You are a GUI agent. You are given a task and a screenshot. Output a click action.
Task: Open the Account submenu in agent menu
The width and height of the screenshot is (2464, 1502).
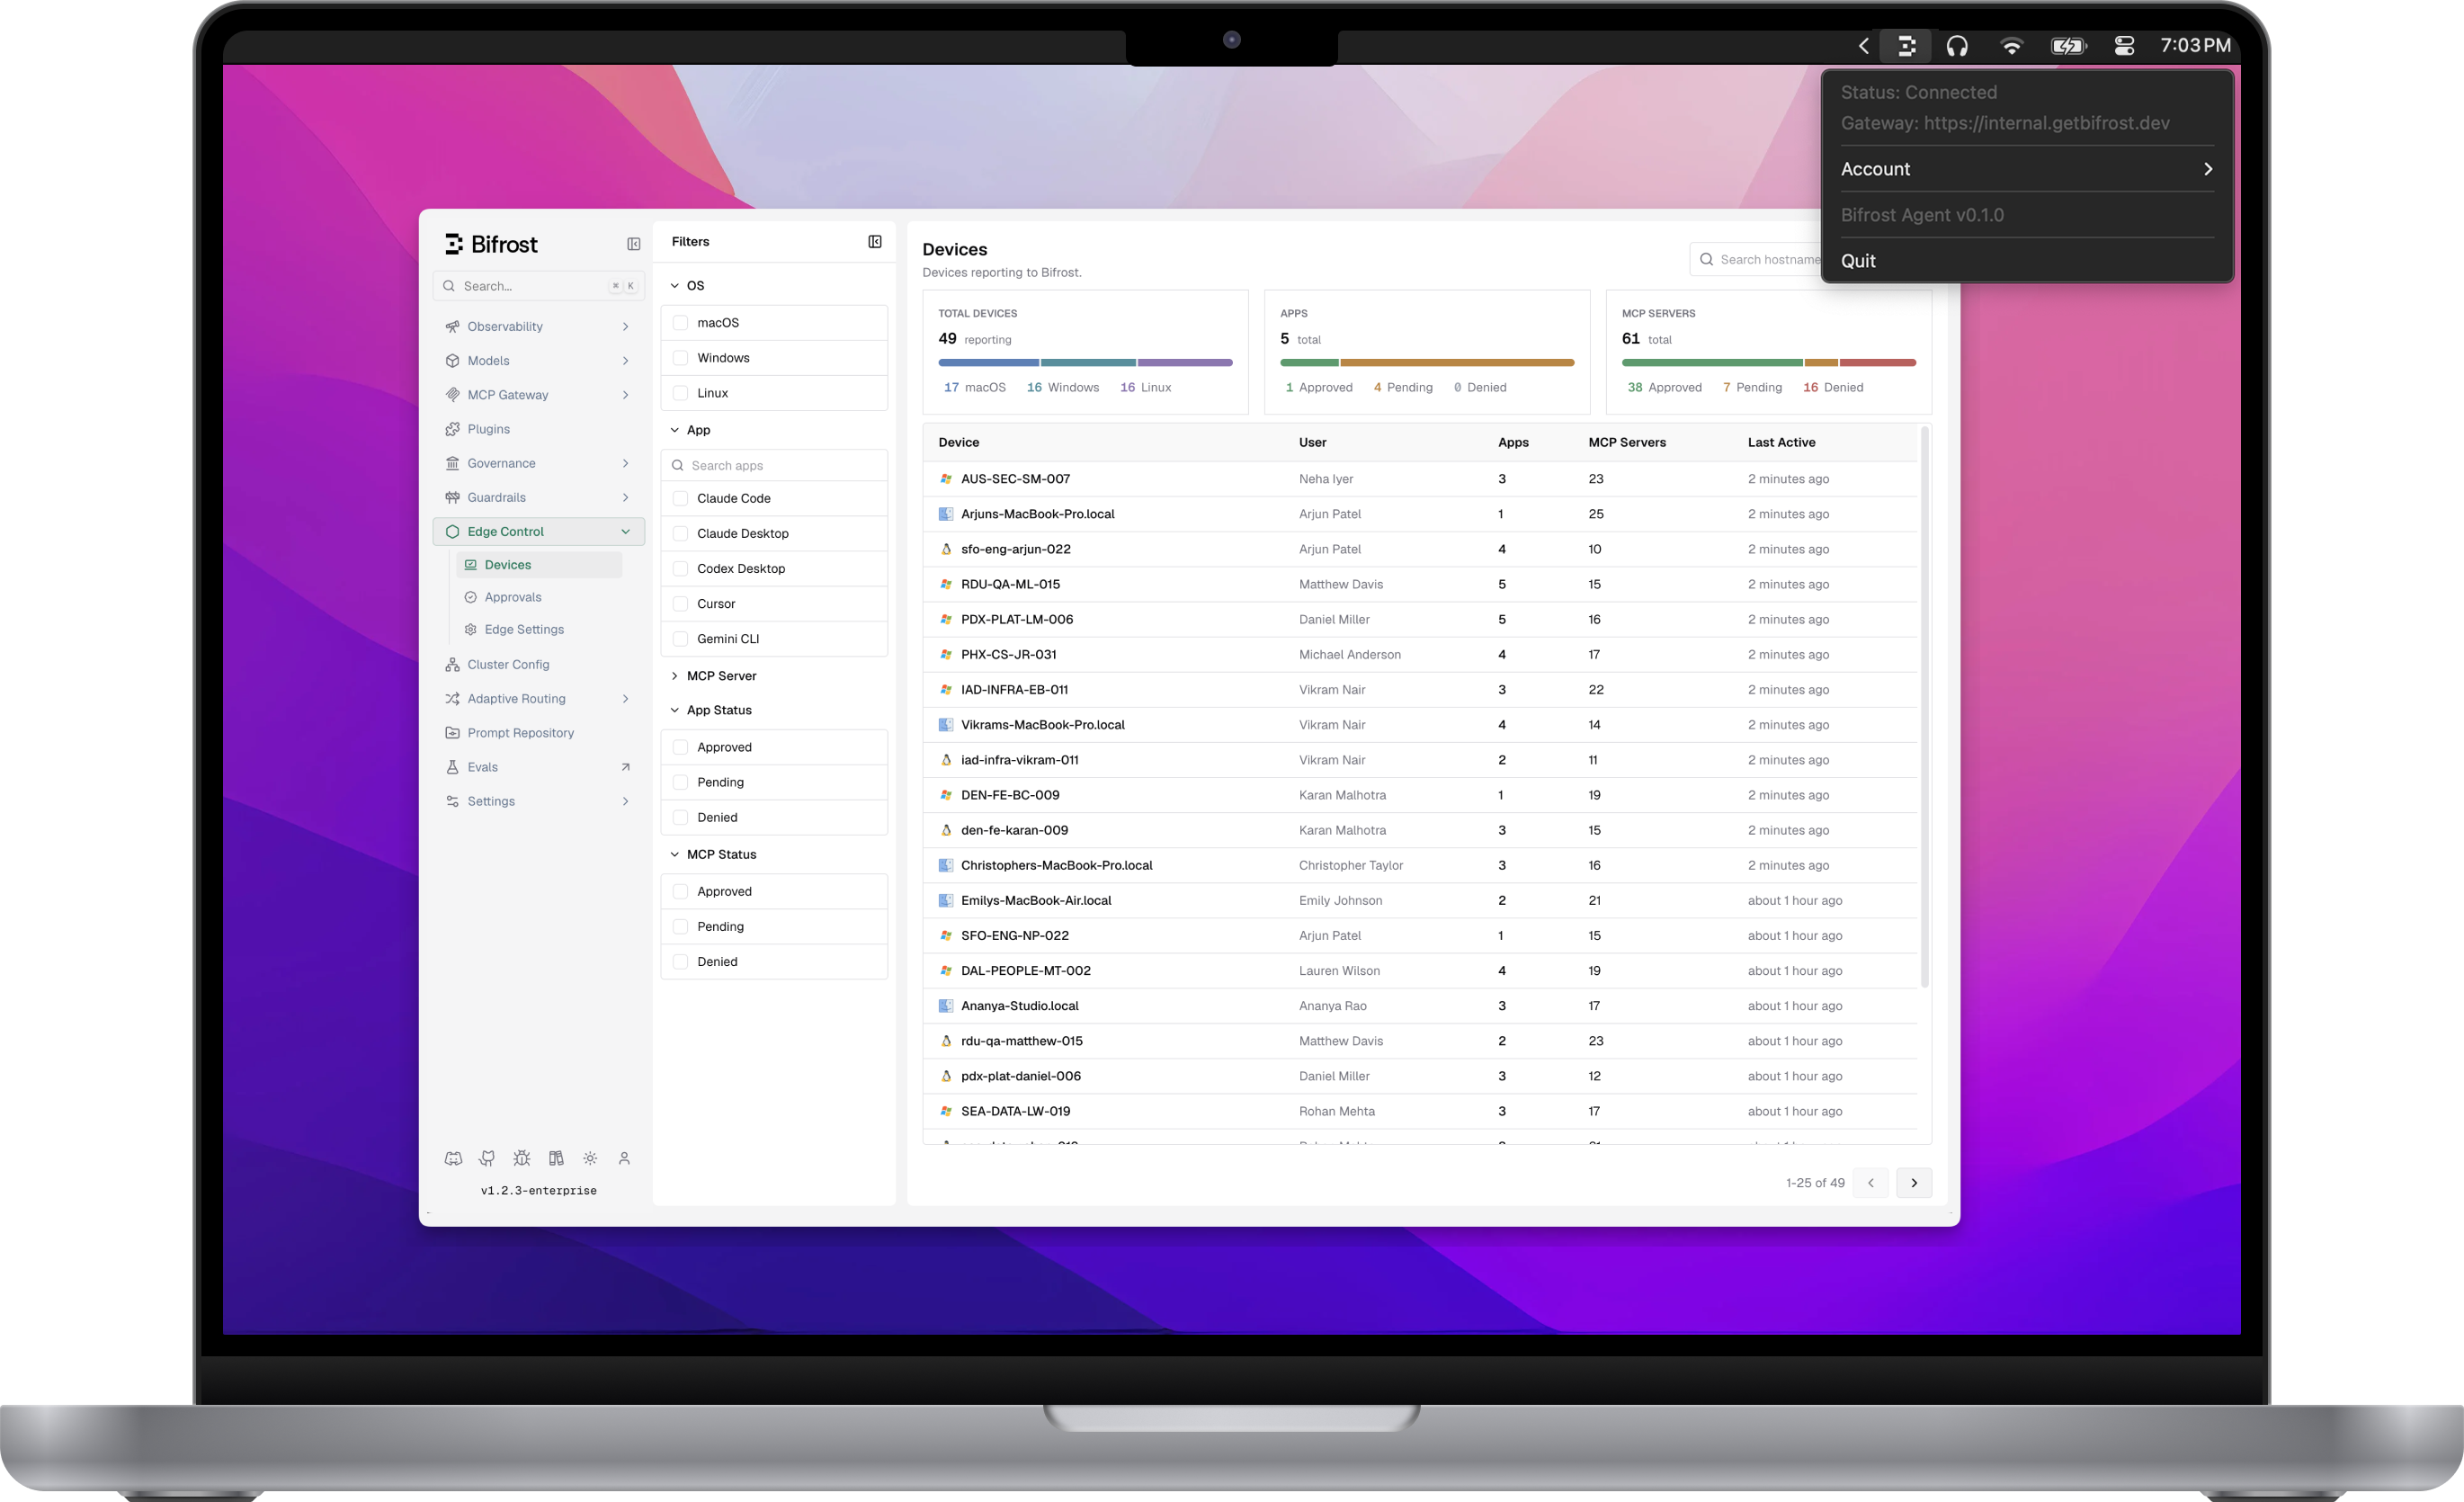coord(2027,169)
